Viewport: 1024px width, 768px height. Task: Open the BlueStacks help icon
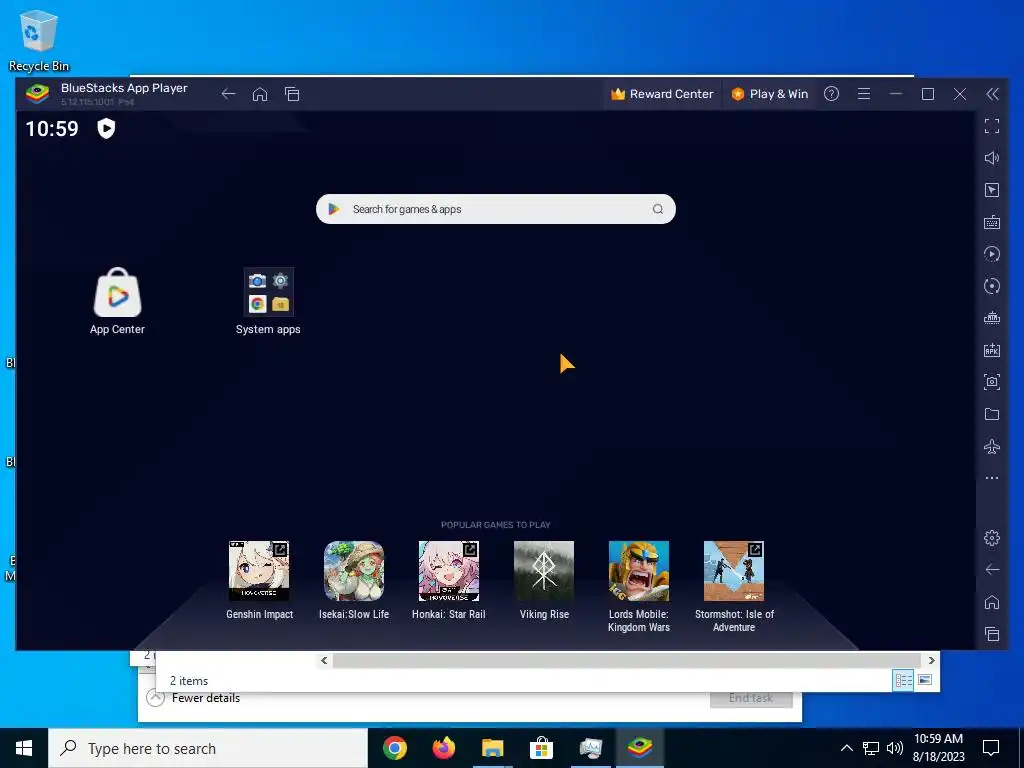(831, 94)
